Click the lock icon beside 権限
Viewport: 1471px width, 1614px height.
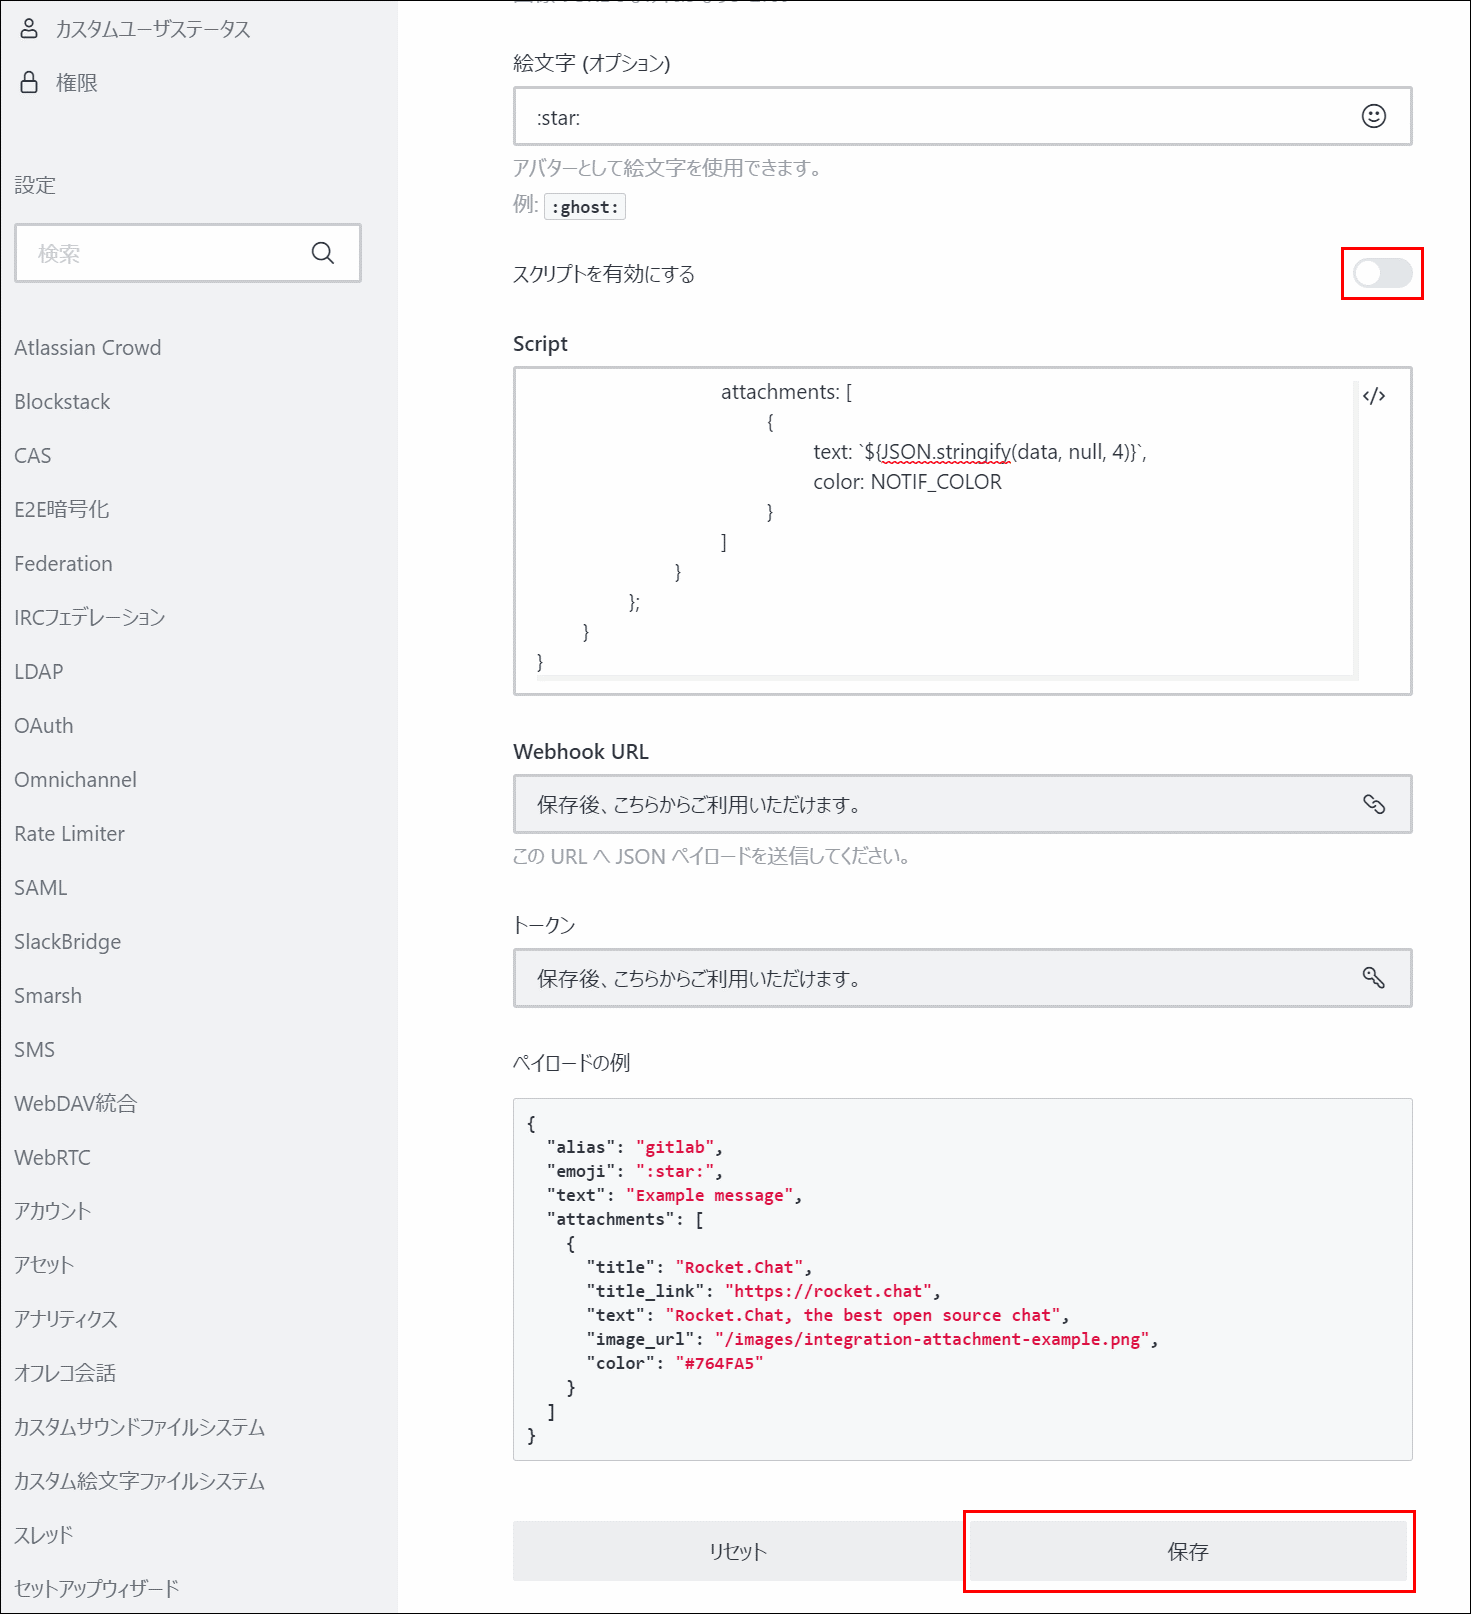[x=30, y=82]
